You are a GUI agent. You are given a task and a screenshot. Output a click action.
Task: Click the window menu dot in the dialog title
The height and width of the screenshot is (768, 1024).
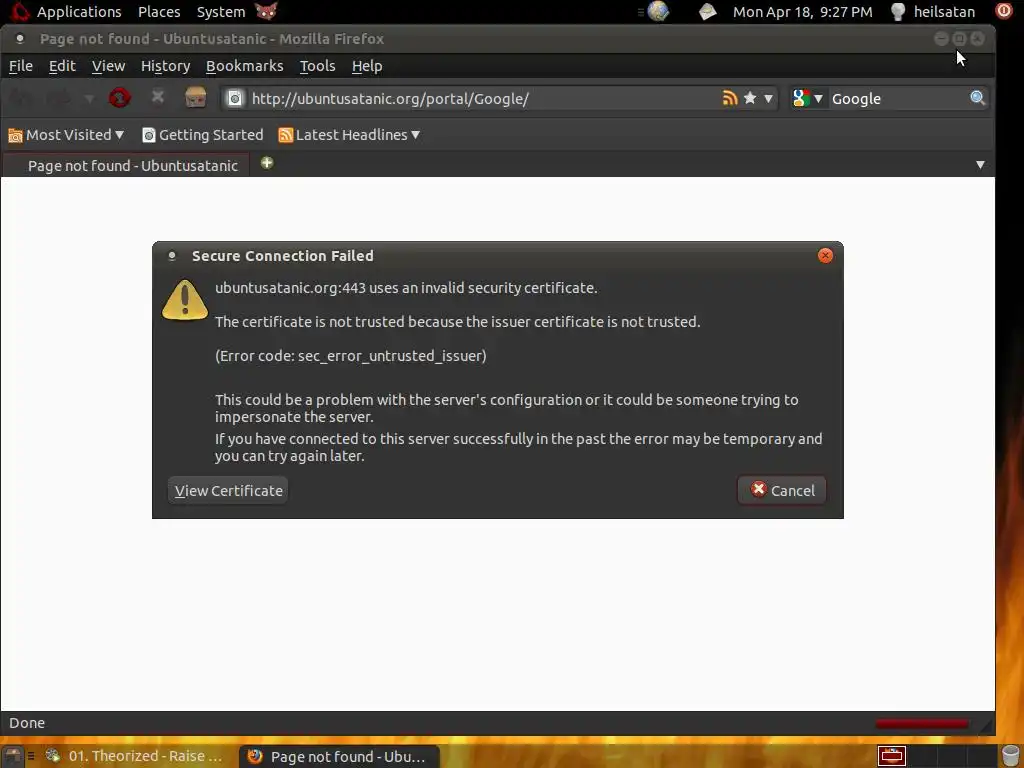172,256
